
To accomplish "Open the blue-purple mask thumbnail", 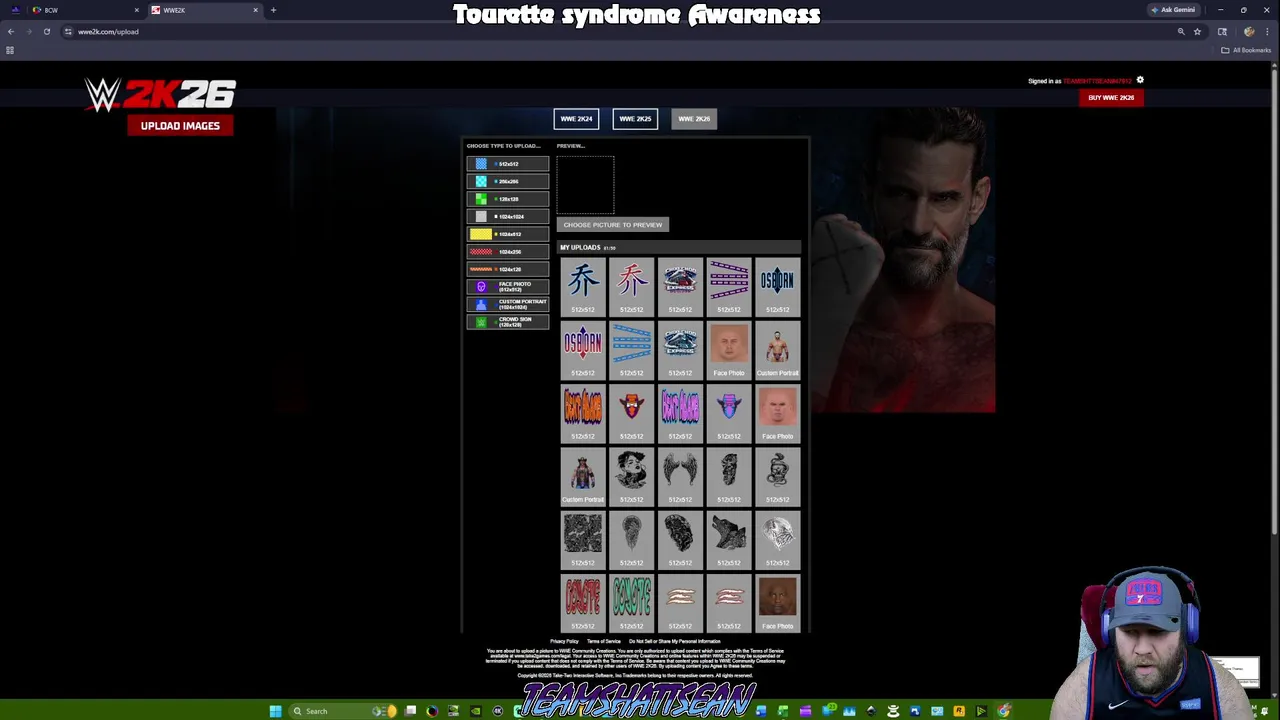I will coord(729,412).
